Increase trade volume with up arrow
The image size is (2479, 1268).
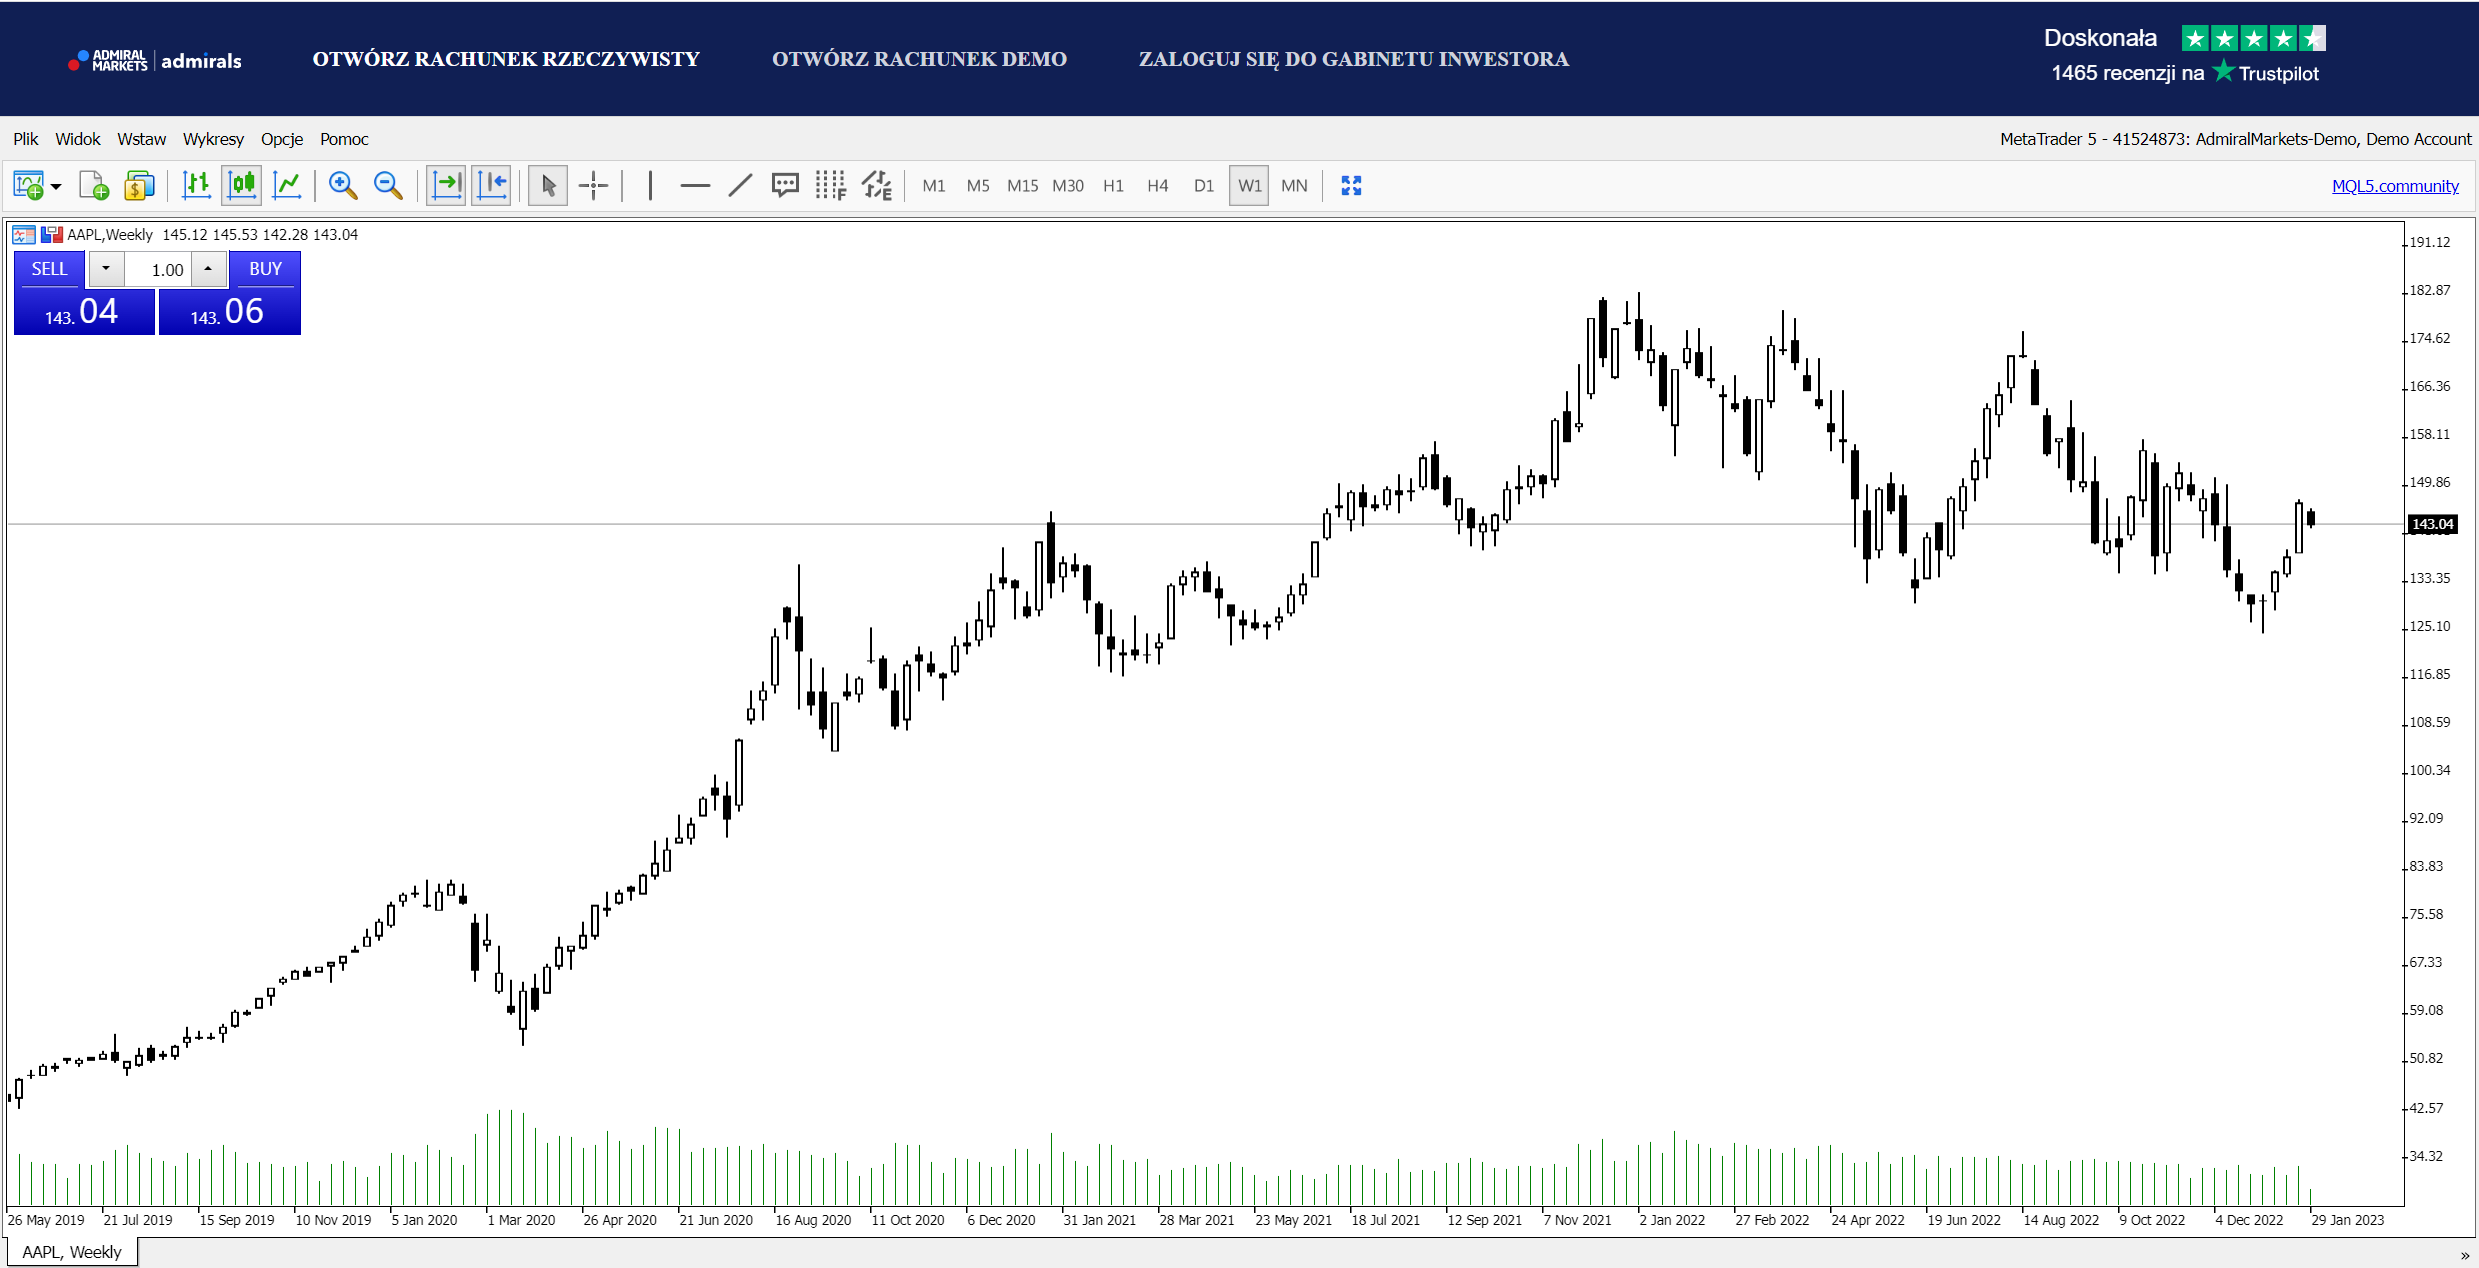[x=208, y=269]
